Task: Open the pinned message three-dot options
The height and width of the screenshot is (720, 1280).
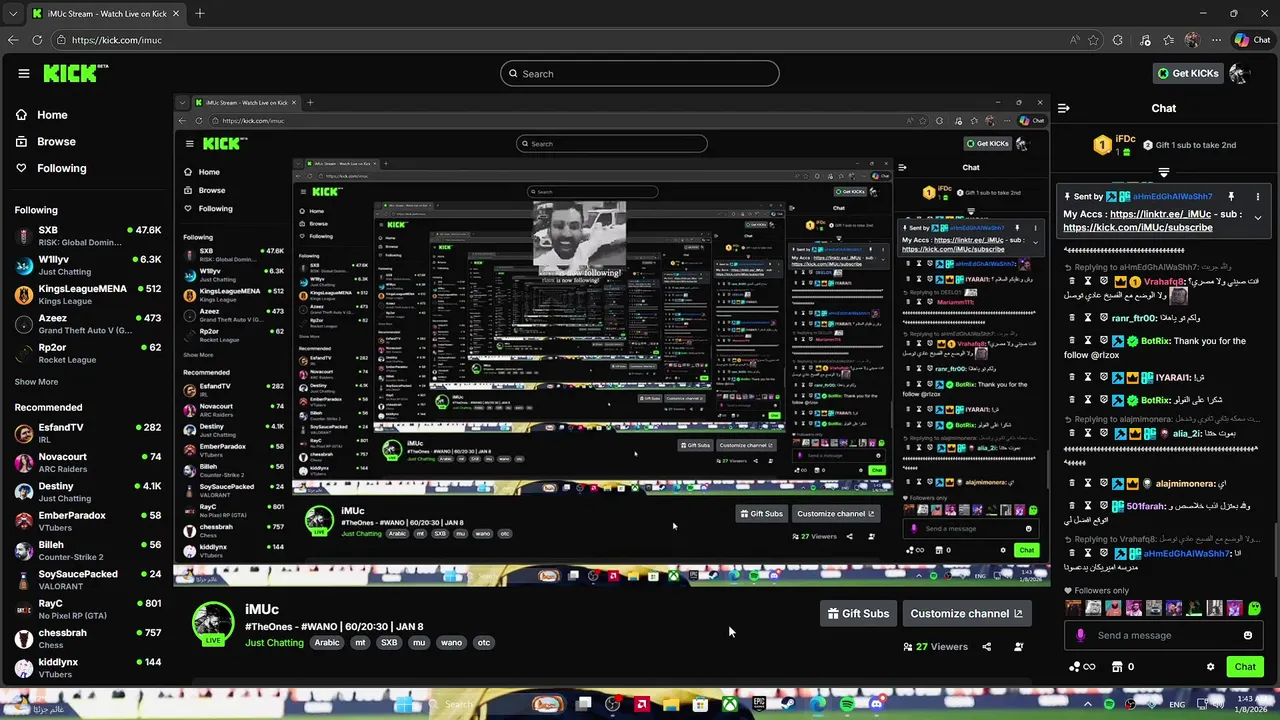Action: tap(1258, 197)
